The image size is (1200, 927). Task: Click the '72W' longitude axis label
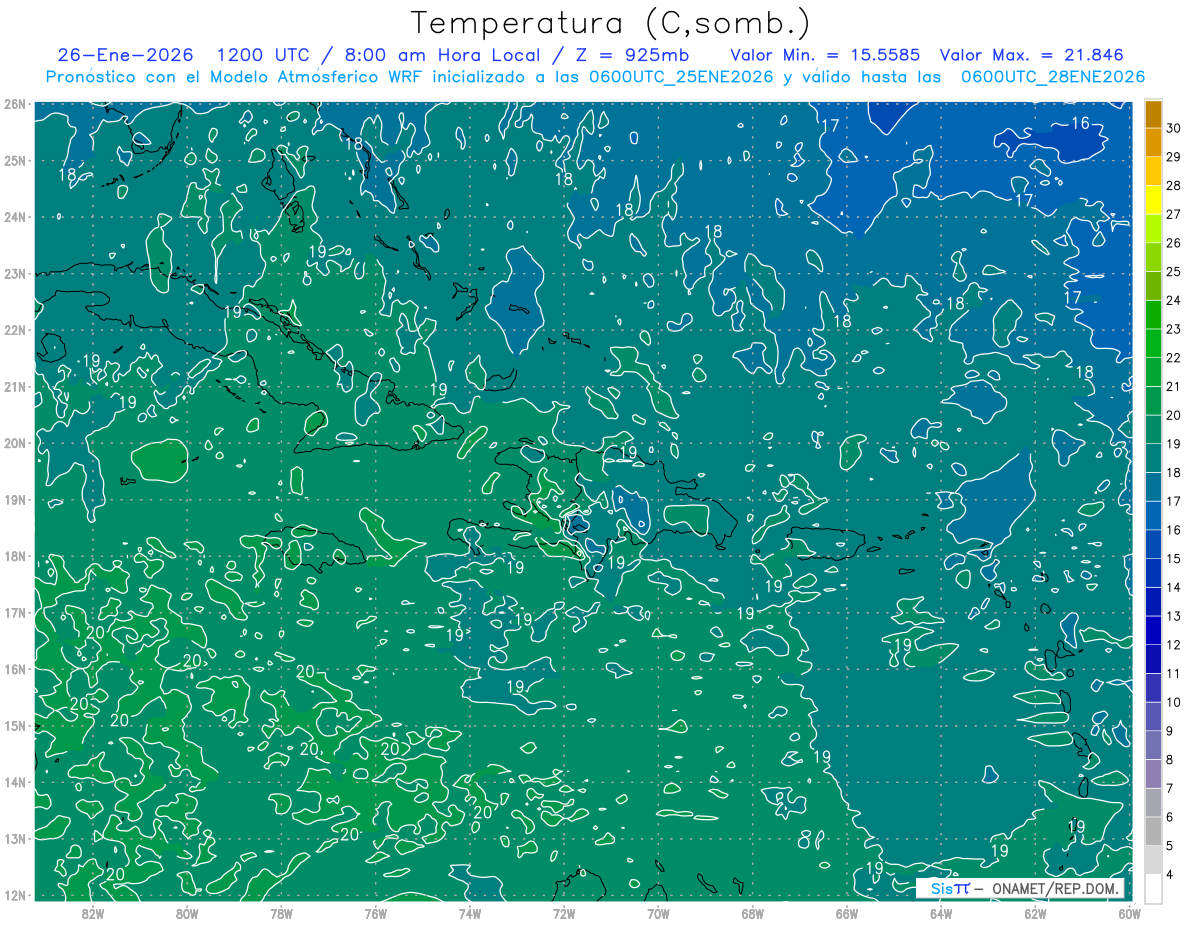564,913
